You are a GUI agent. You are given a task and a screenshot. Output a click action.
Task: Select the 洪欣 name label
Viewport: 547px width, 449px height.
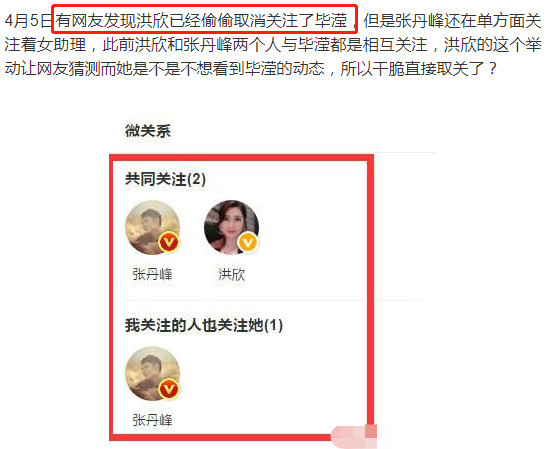click(231, 275)
